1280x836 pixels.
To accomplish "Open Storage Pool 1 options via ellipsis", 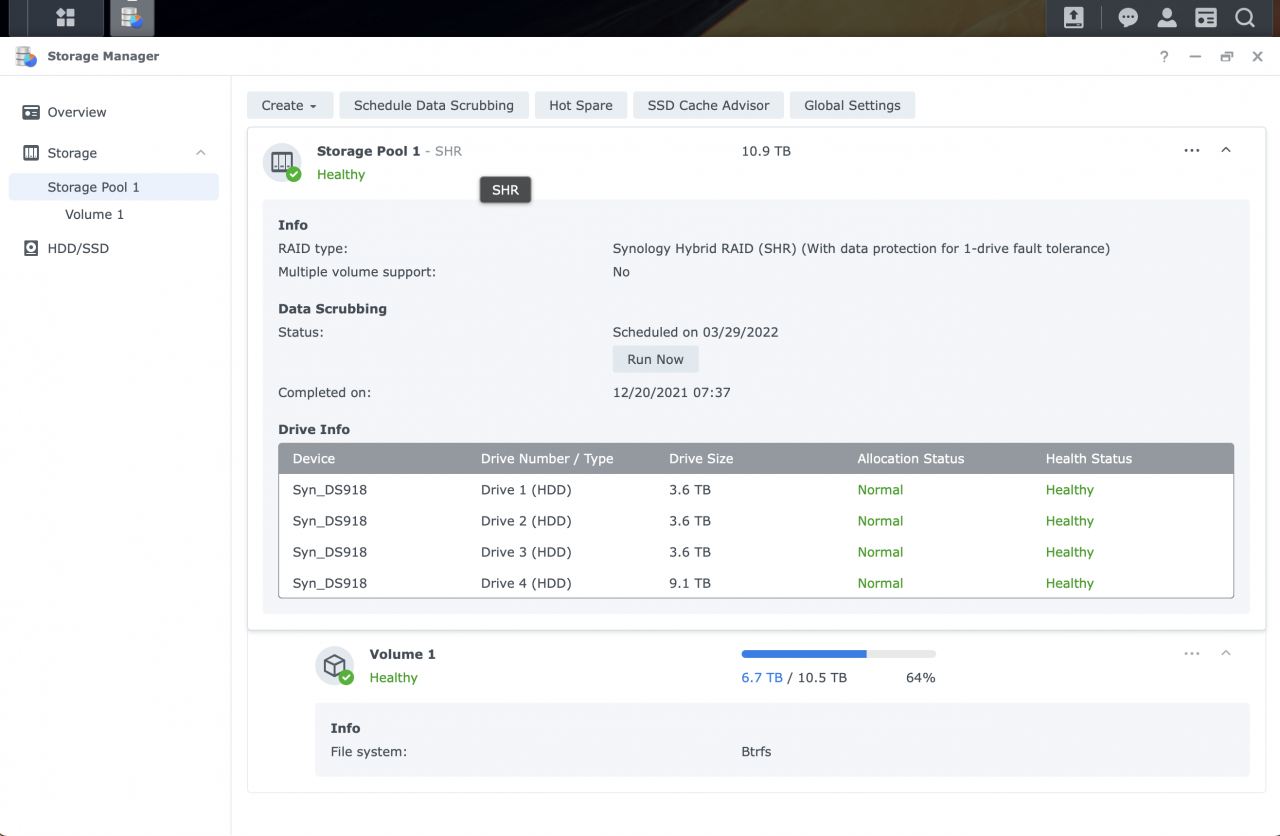I will 1191,149.
